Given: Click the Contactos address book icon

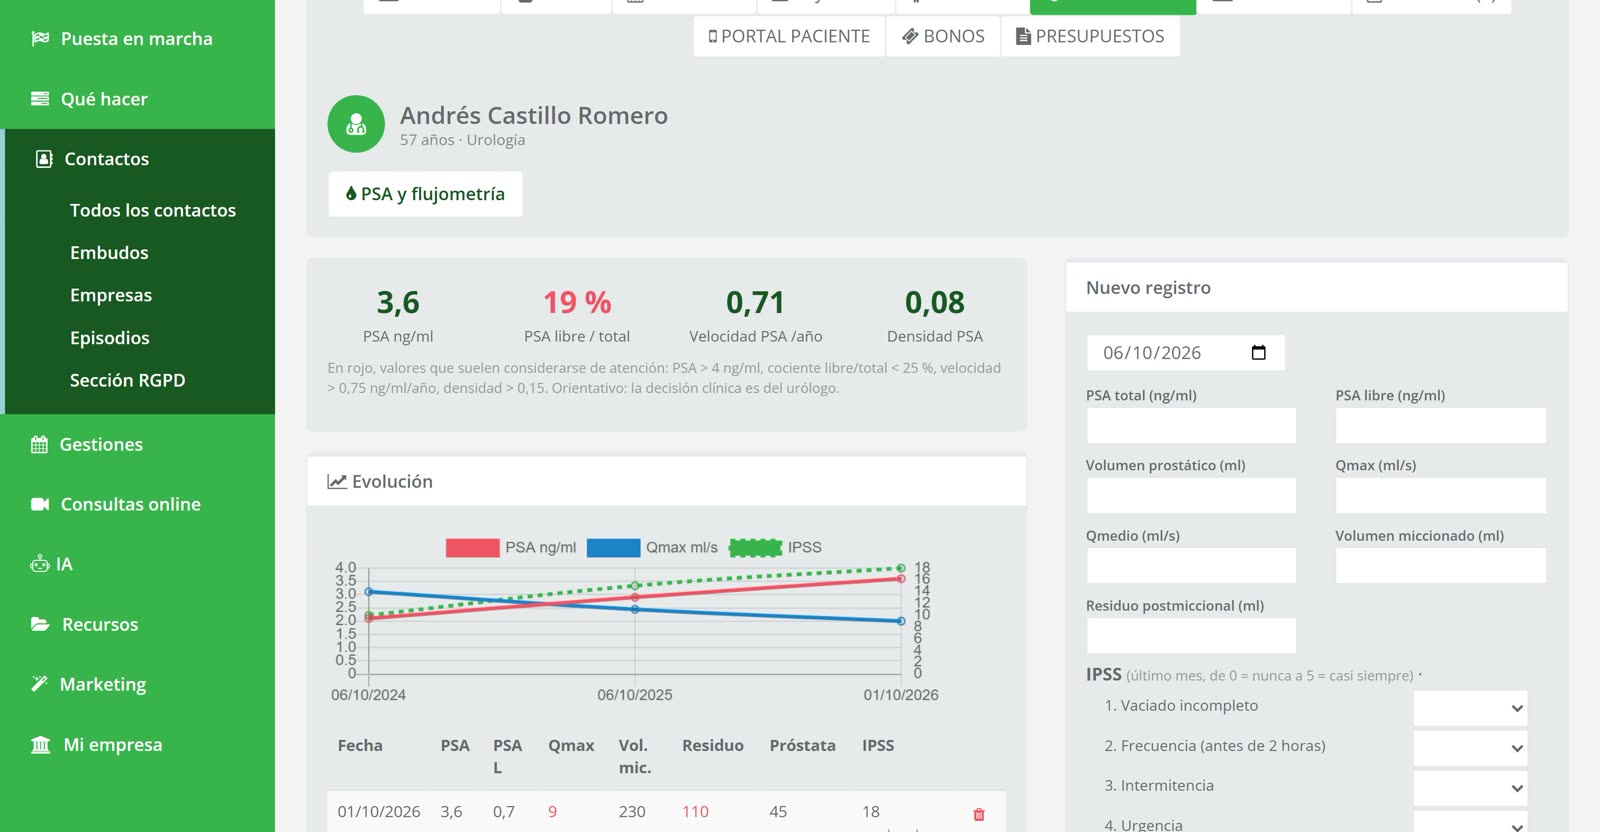Looking at the screenshot, I should [44, 159].
